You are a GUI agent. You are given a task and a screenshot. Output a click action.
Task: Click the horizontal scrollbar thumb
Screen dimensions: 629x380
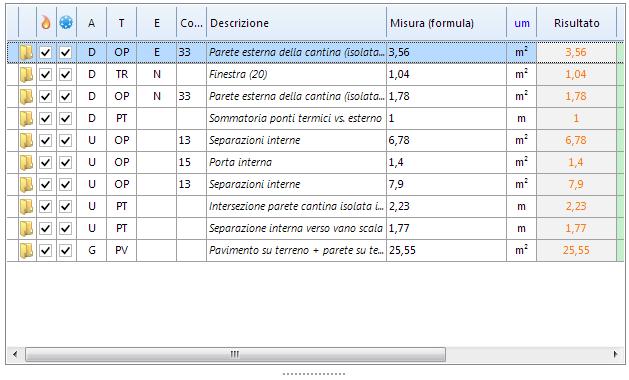(235, 354)
